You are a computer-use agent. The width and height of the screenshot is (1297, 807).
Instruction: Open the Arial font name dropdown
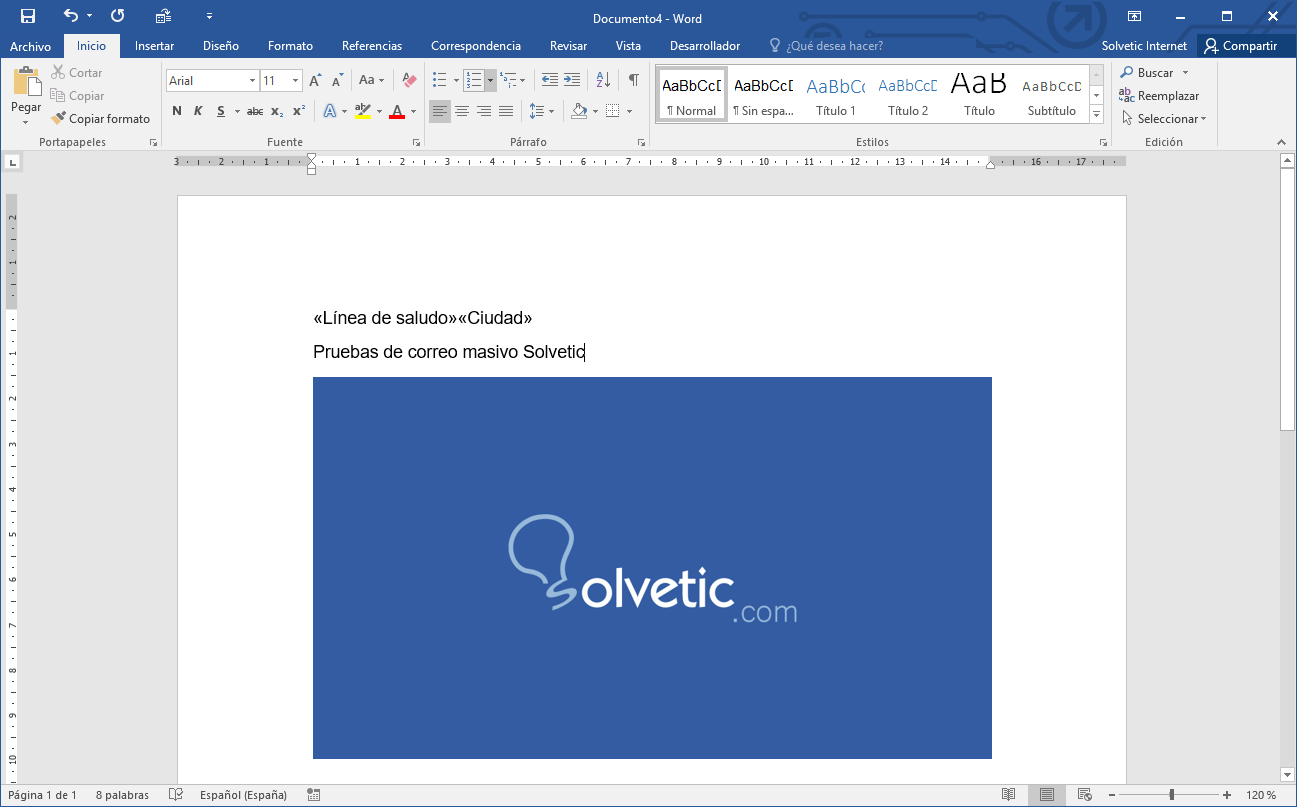(x=252, y=81)
